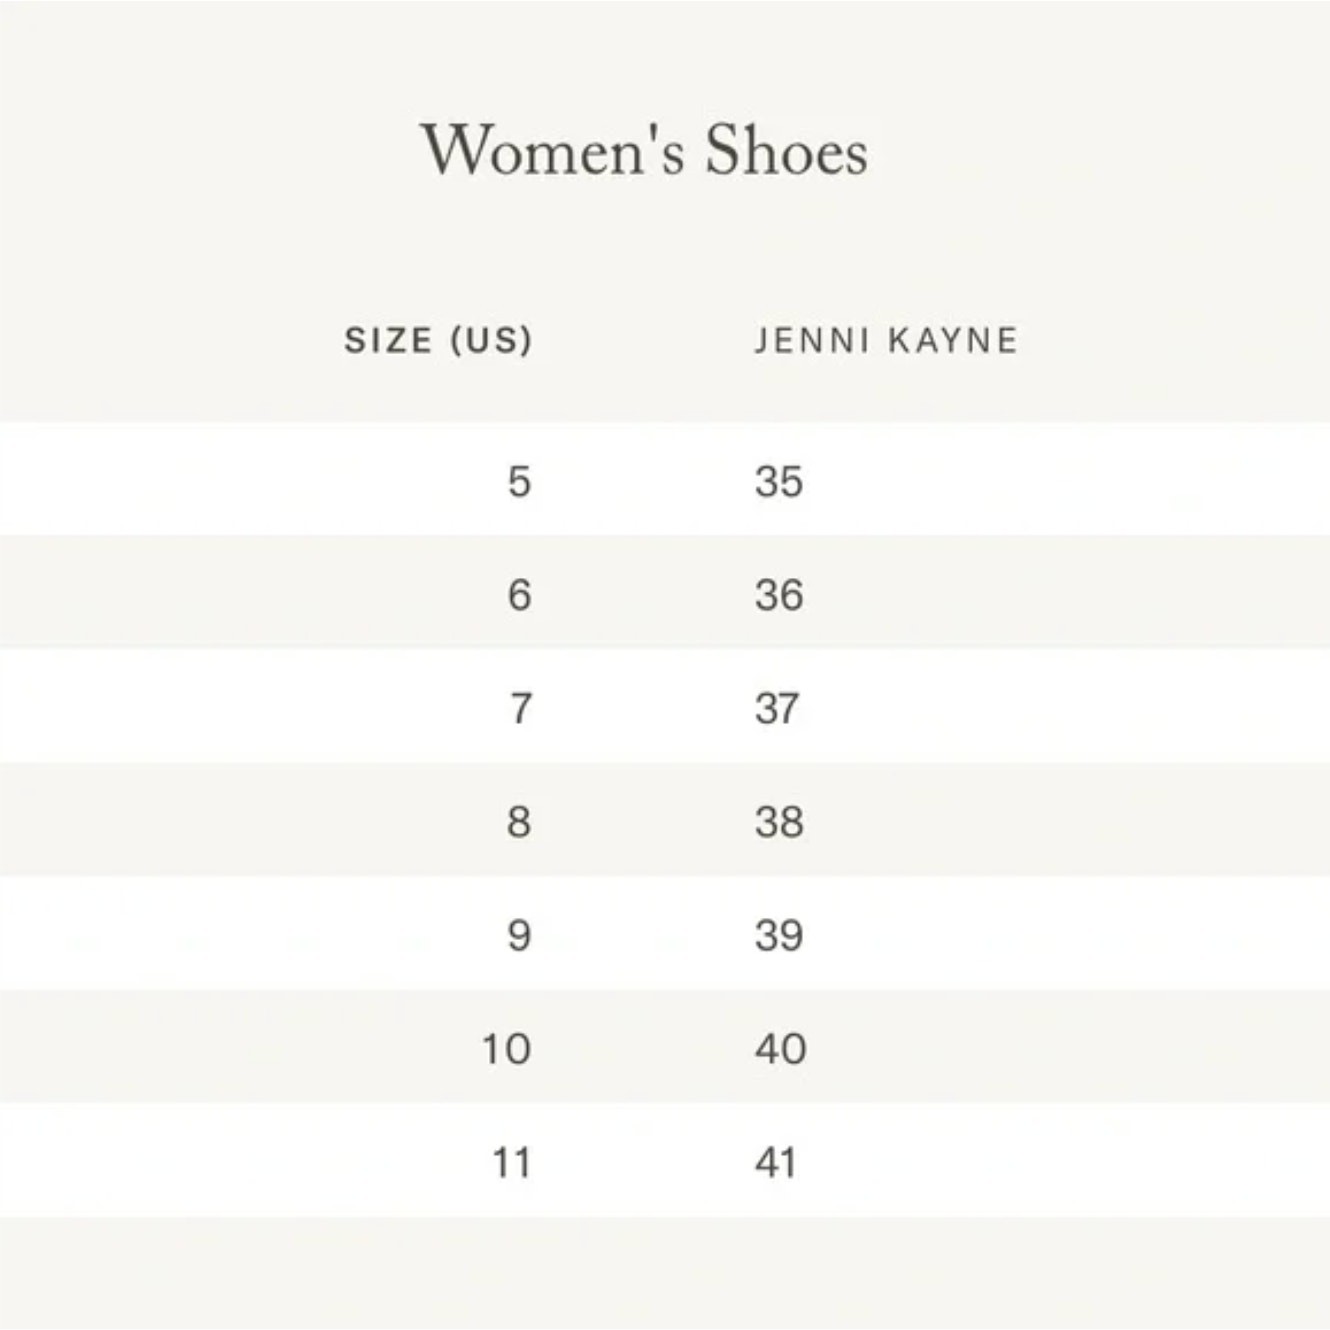Select US size 10 cell
The image size is (1330, 1330).
pos(506,1049)
